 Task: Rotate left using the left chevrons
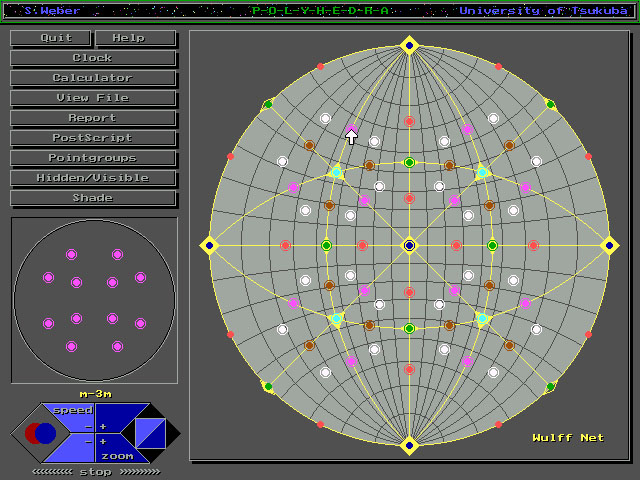click(53, 472)
